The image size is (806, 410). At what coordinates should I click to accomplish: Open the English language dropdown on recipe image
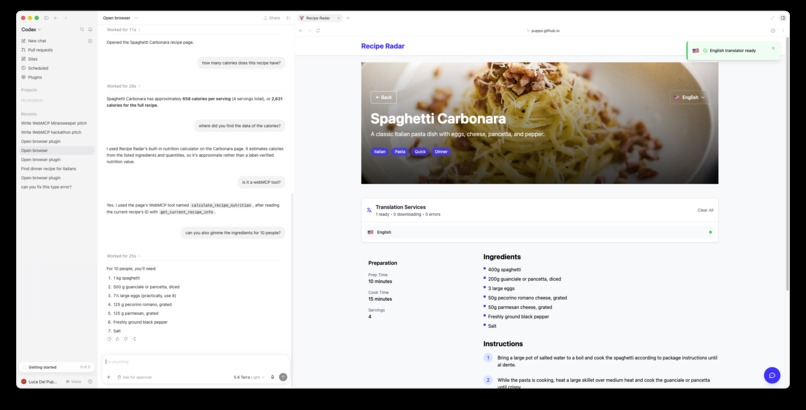pyautogui.click(x=689, y=97)
